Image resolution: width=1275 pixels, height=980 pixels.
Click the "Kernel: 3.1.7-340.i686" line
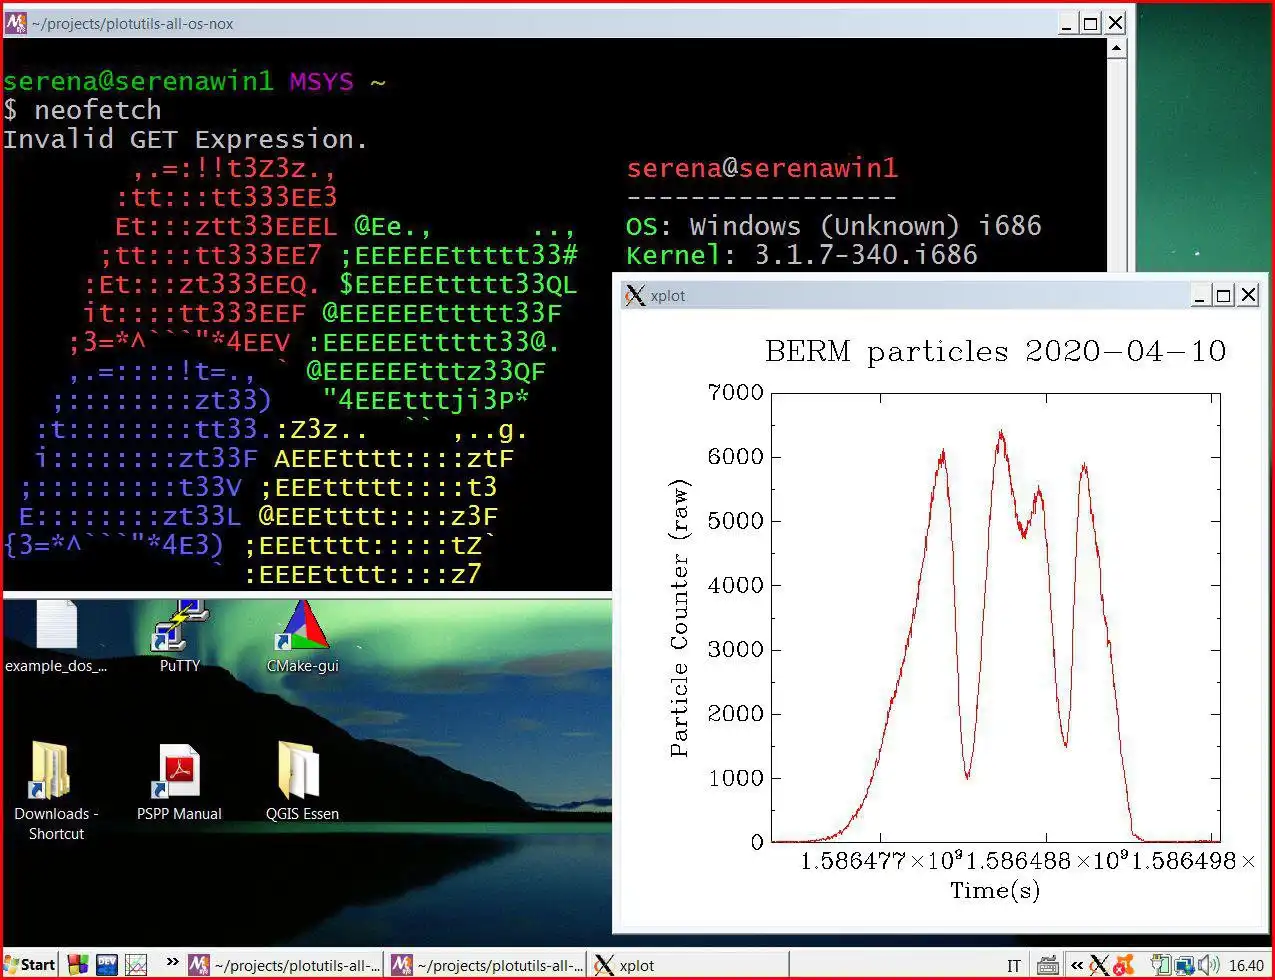pos(802,254)
